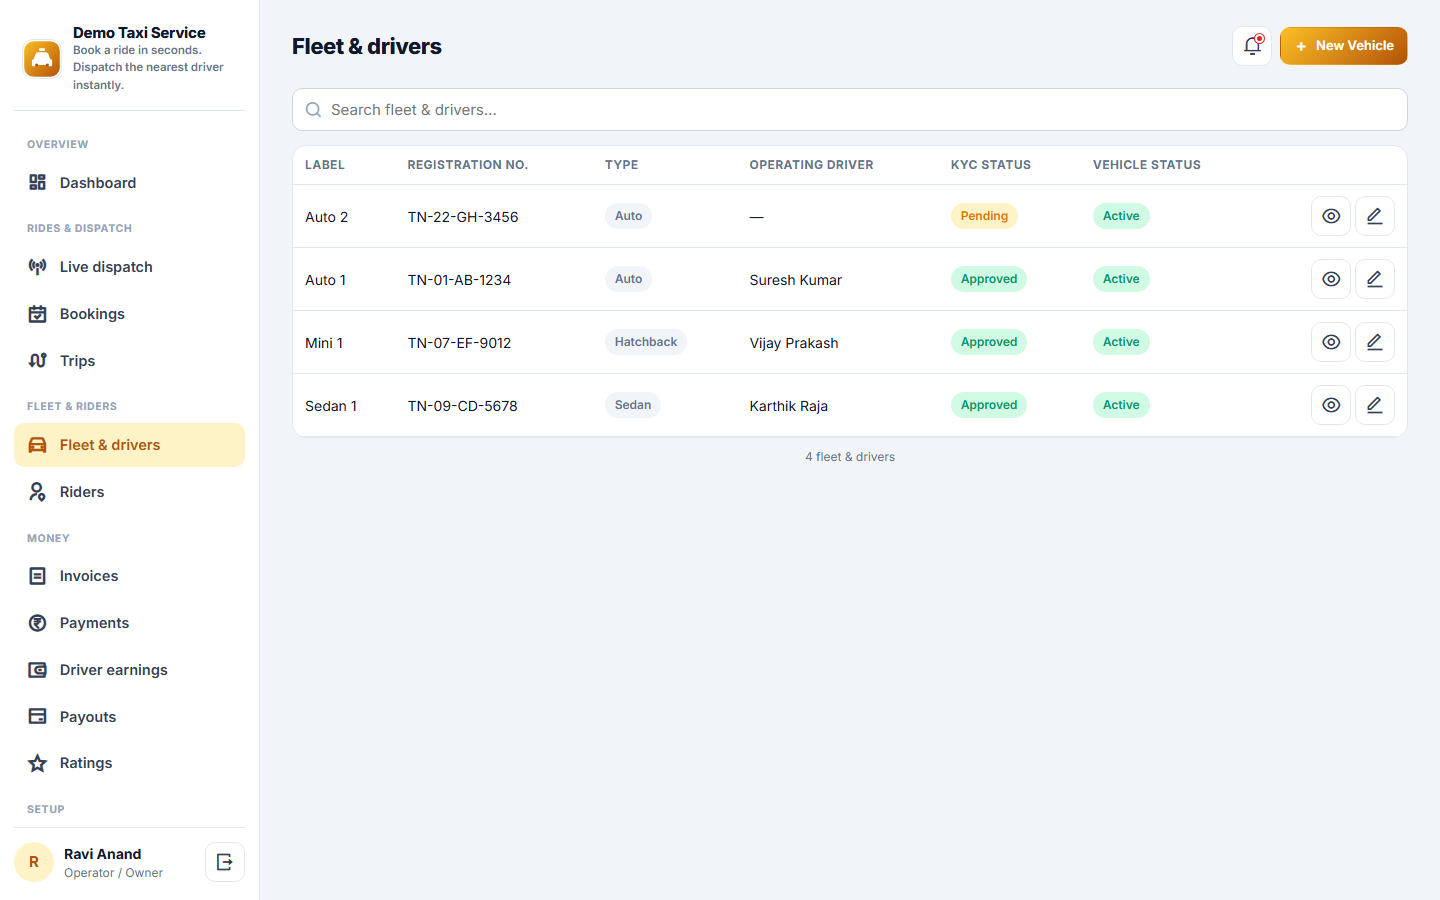View details of Auto 2
This screenshot has height=900, width=1440.
tap(1331, 216)
